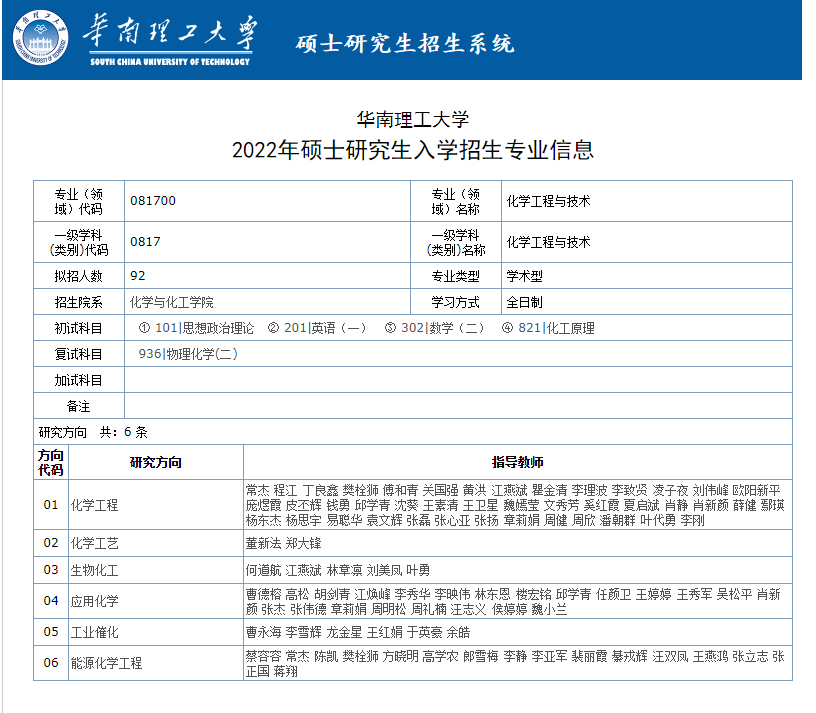The image size is (816, 713).
Task: Click the 生物化工 research direction
Action: click(95, 570)
